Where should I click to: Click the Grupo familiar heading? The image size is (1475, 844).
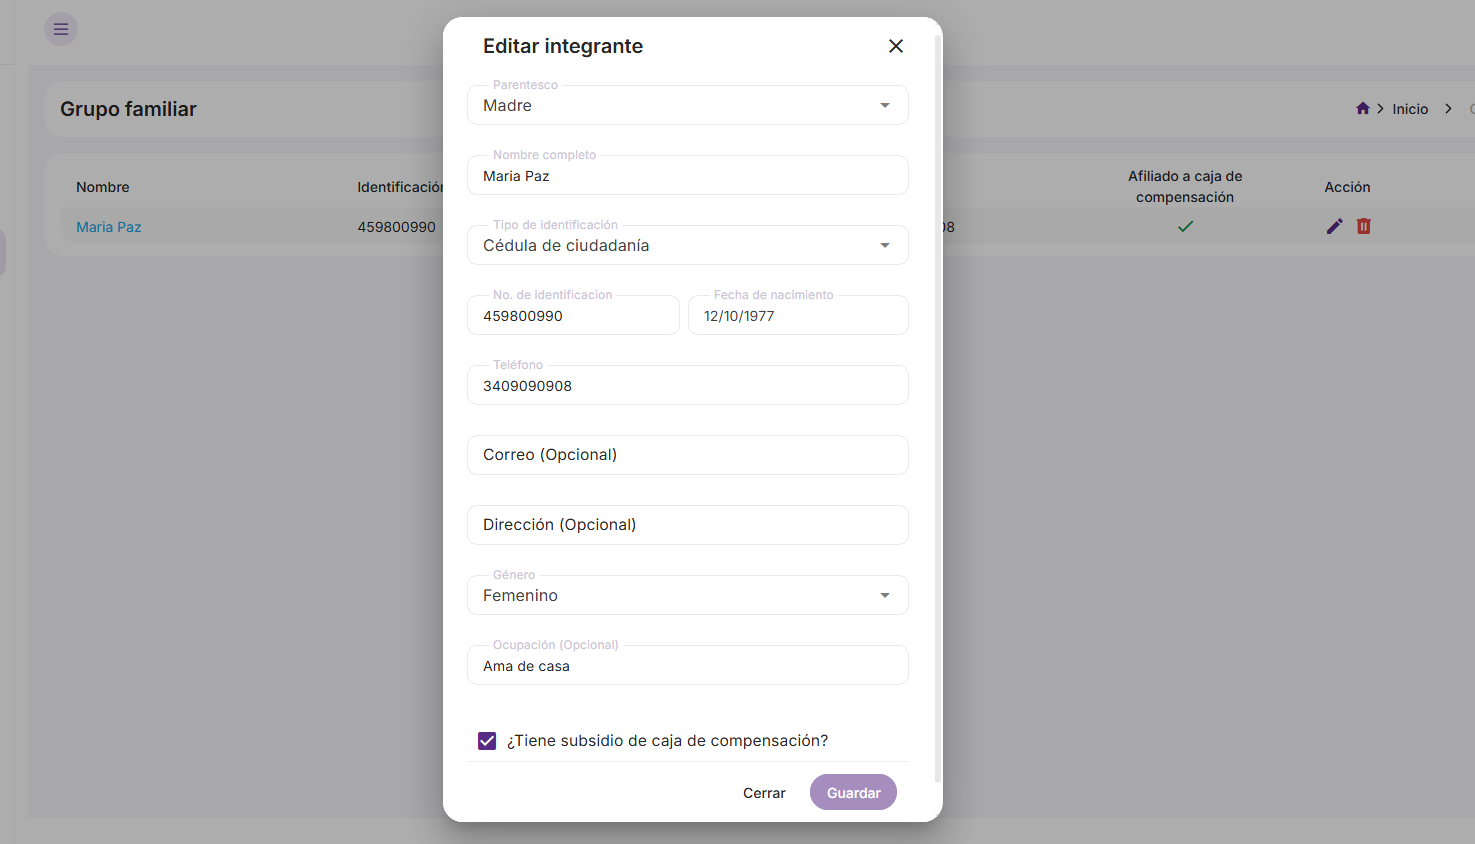(128, 109)
